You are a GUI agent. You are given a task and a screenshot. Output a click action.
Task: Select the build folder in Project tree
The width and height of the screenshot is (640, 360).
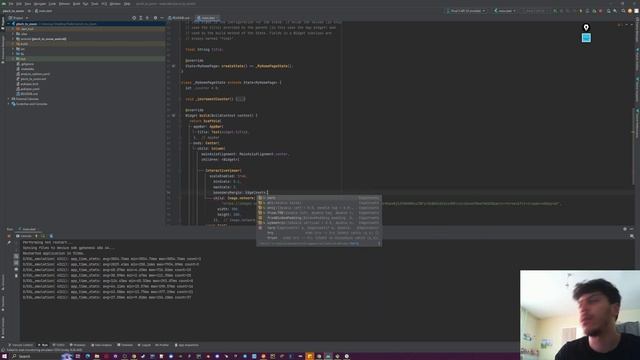click(24, 44)
